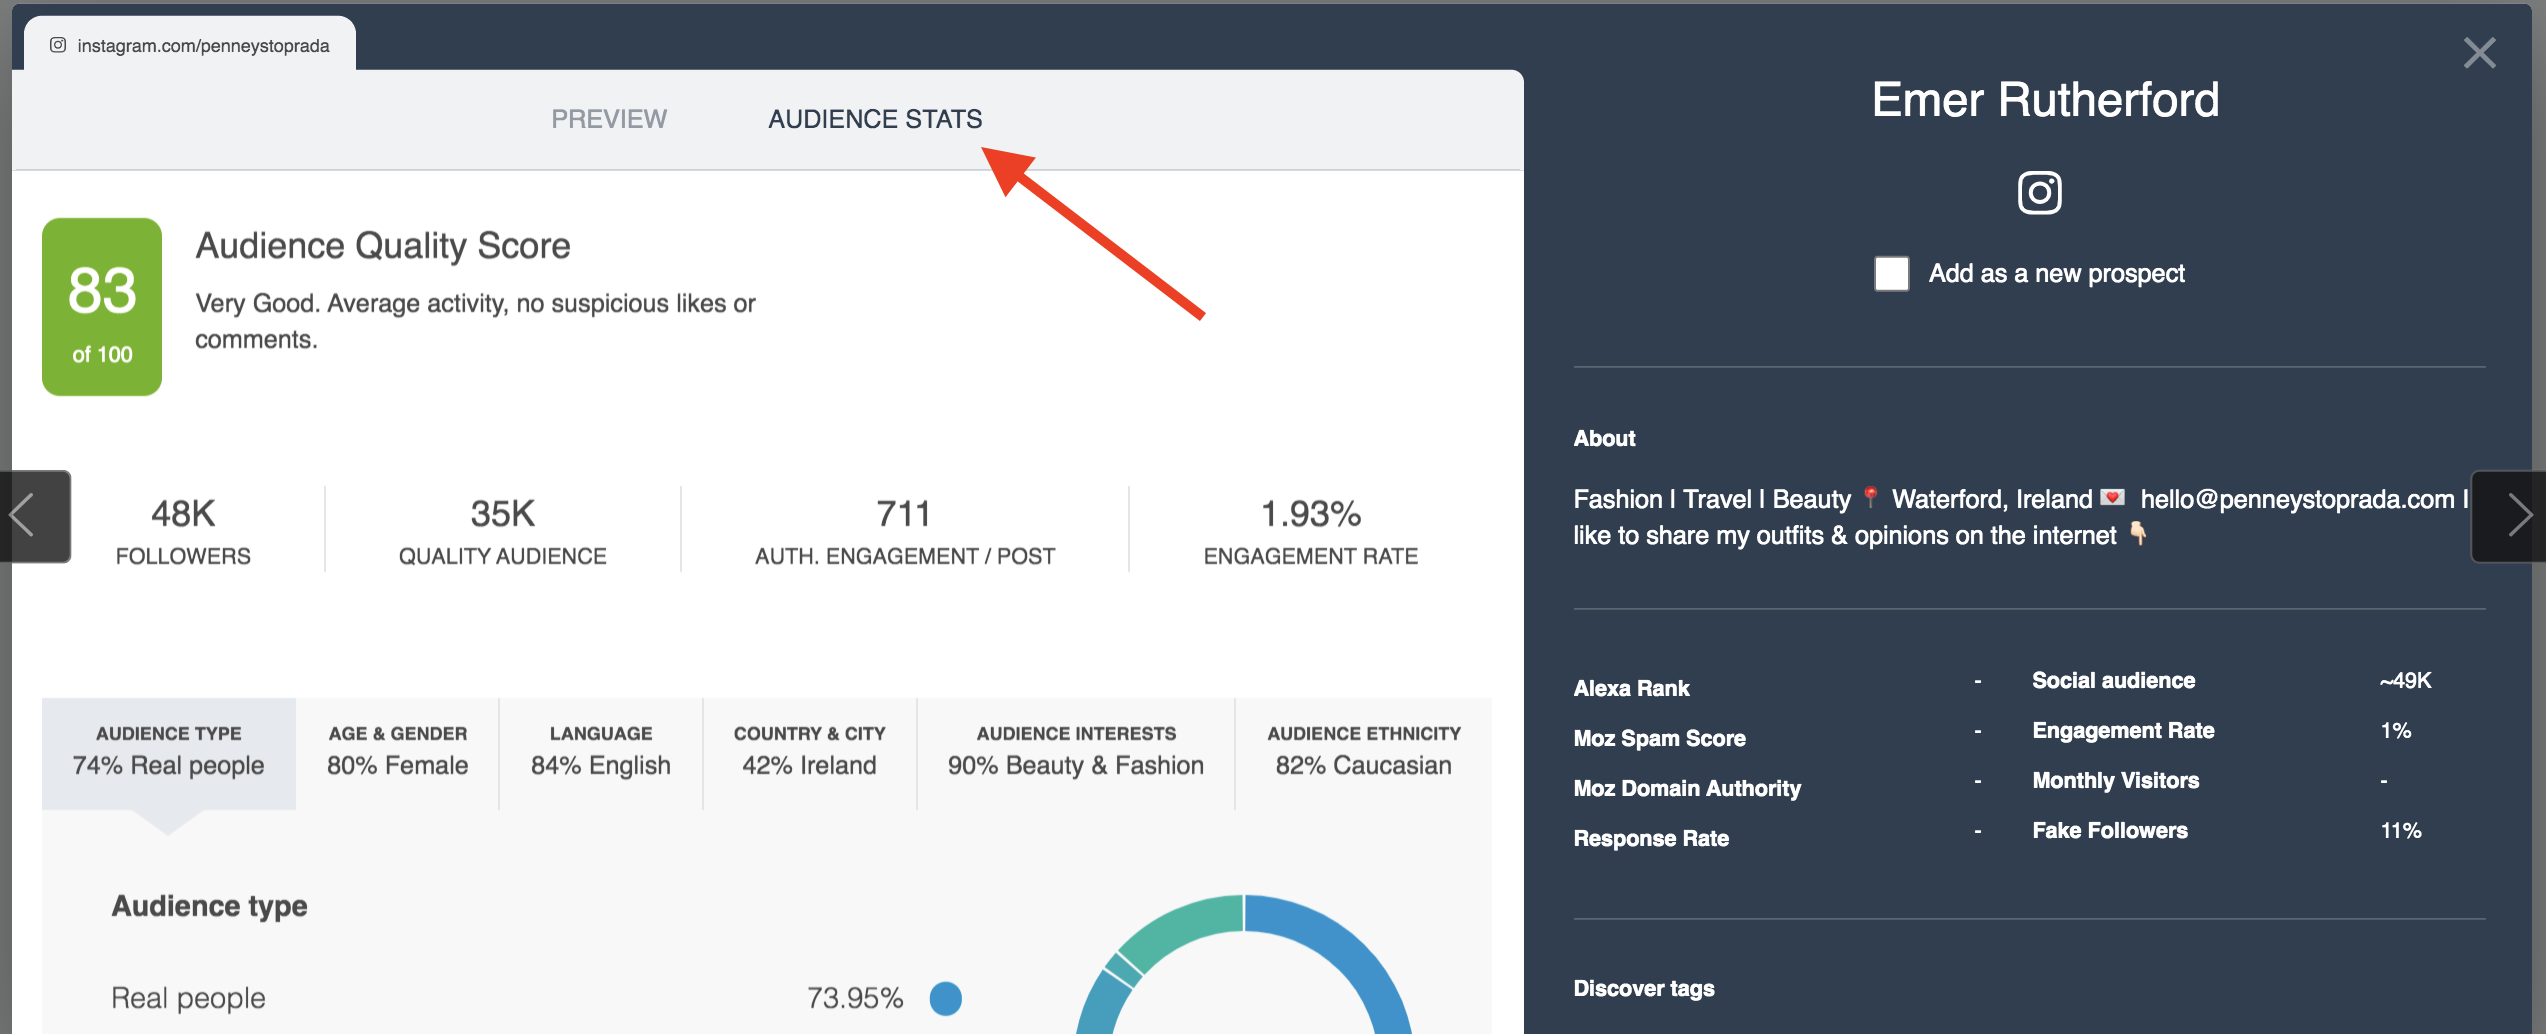This screenshot has height=1034, width=2546.
Task: Open the Audience Stats tab
Action: pyautogui.click(x=875, y=119)
